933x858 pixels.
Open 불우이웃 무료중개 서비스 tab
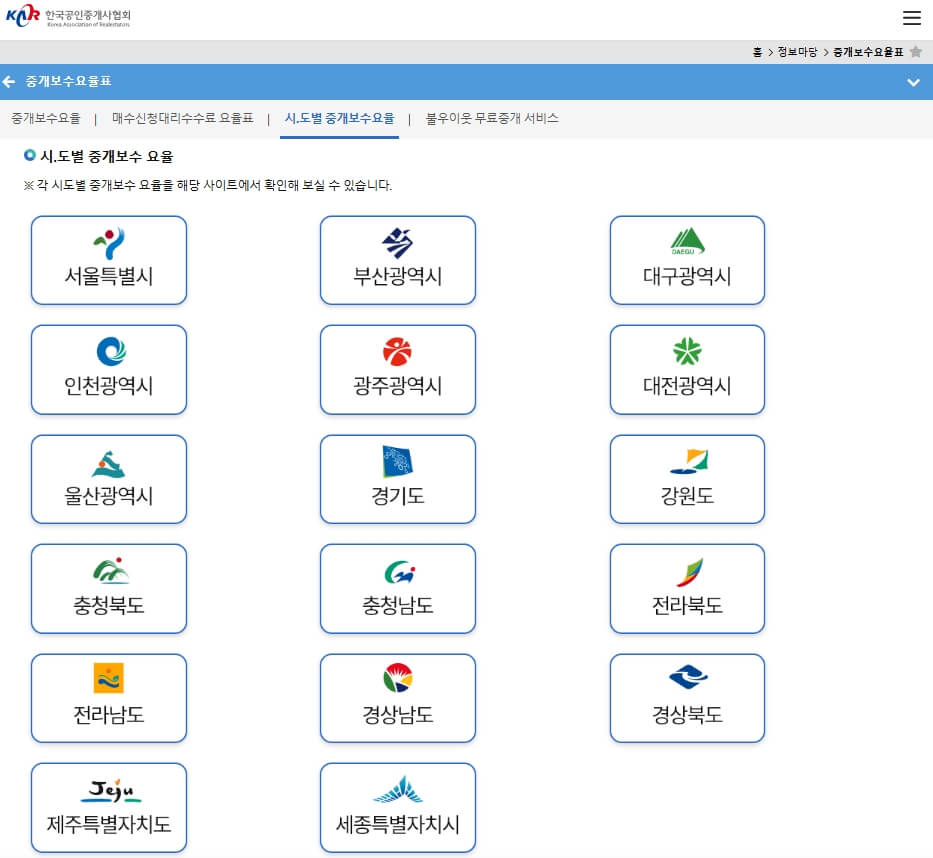492,118
